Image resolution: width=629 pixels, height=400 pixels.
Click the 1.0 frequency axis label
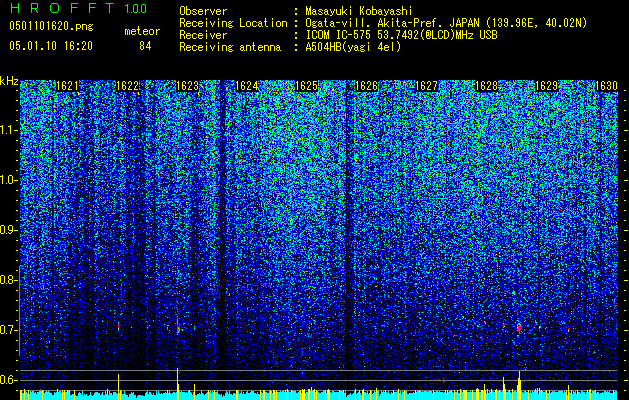[9, 180]
